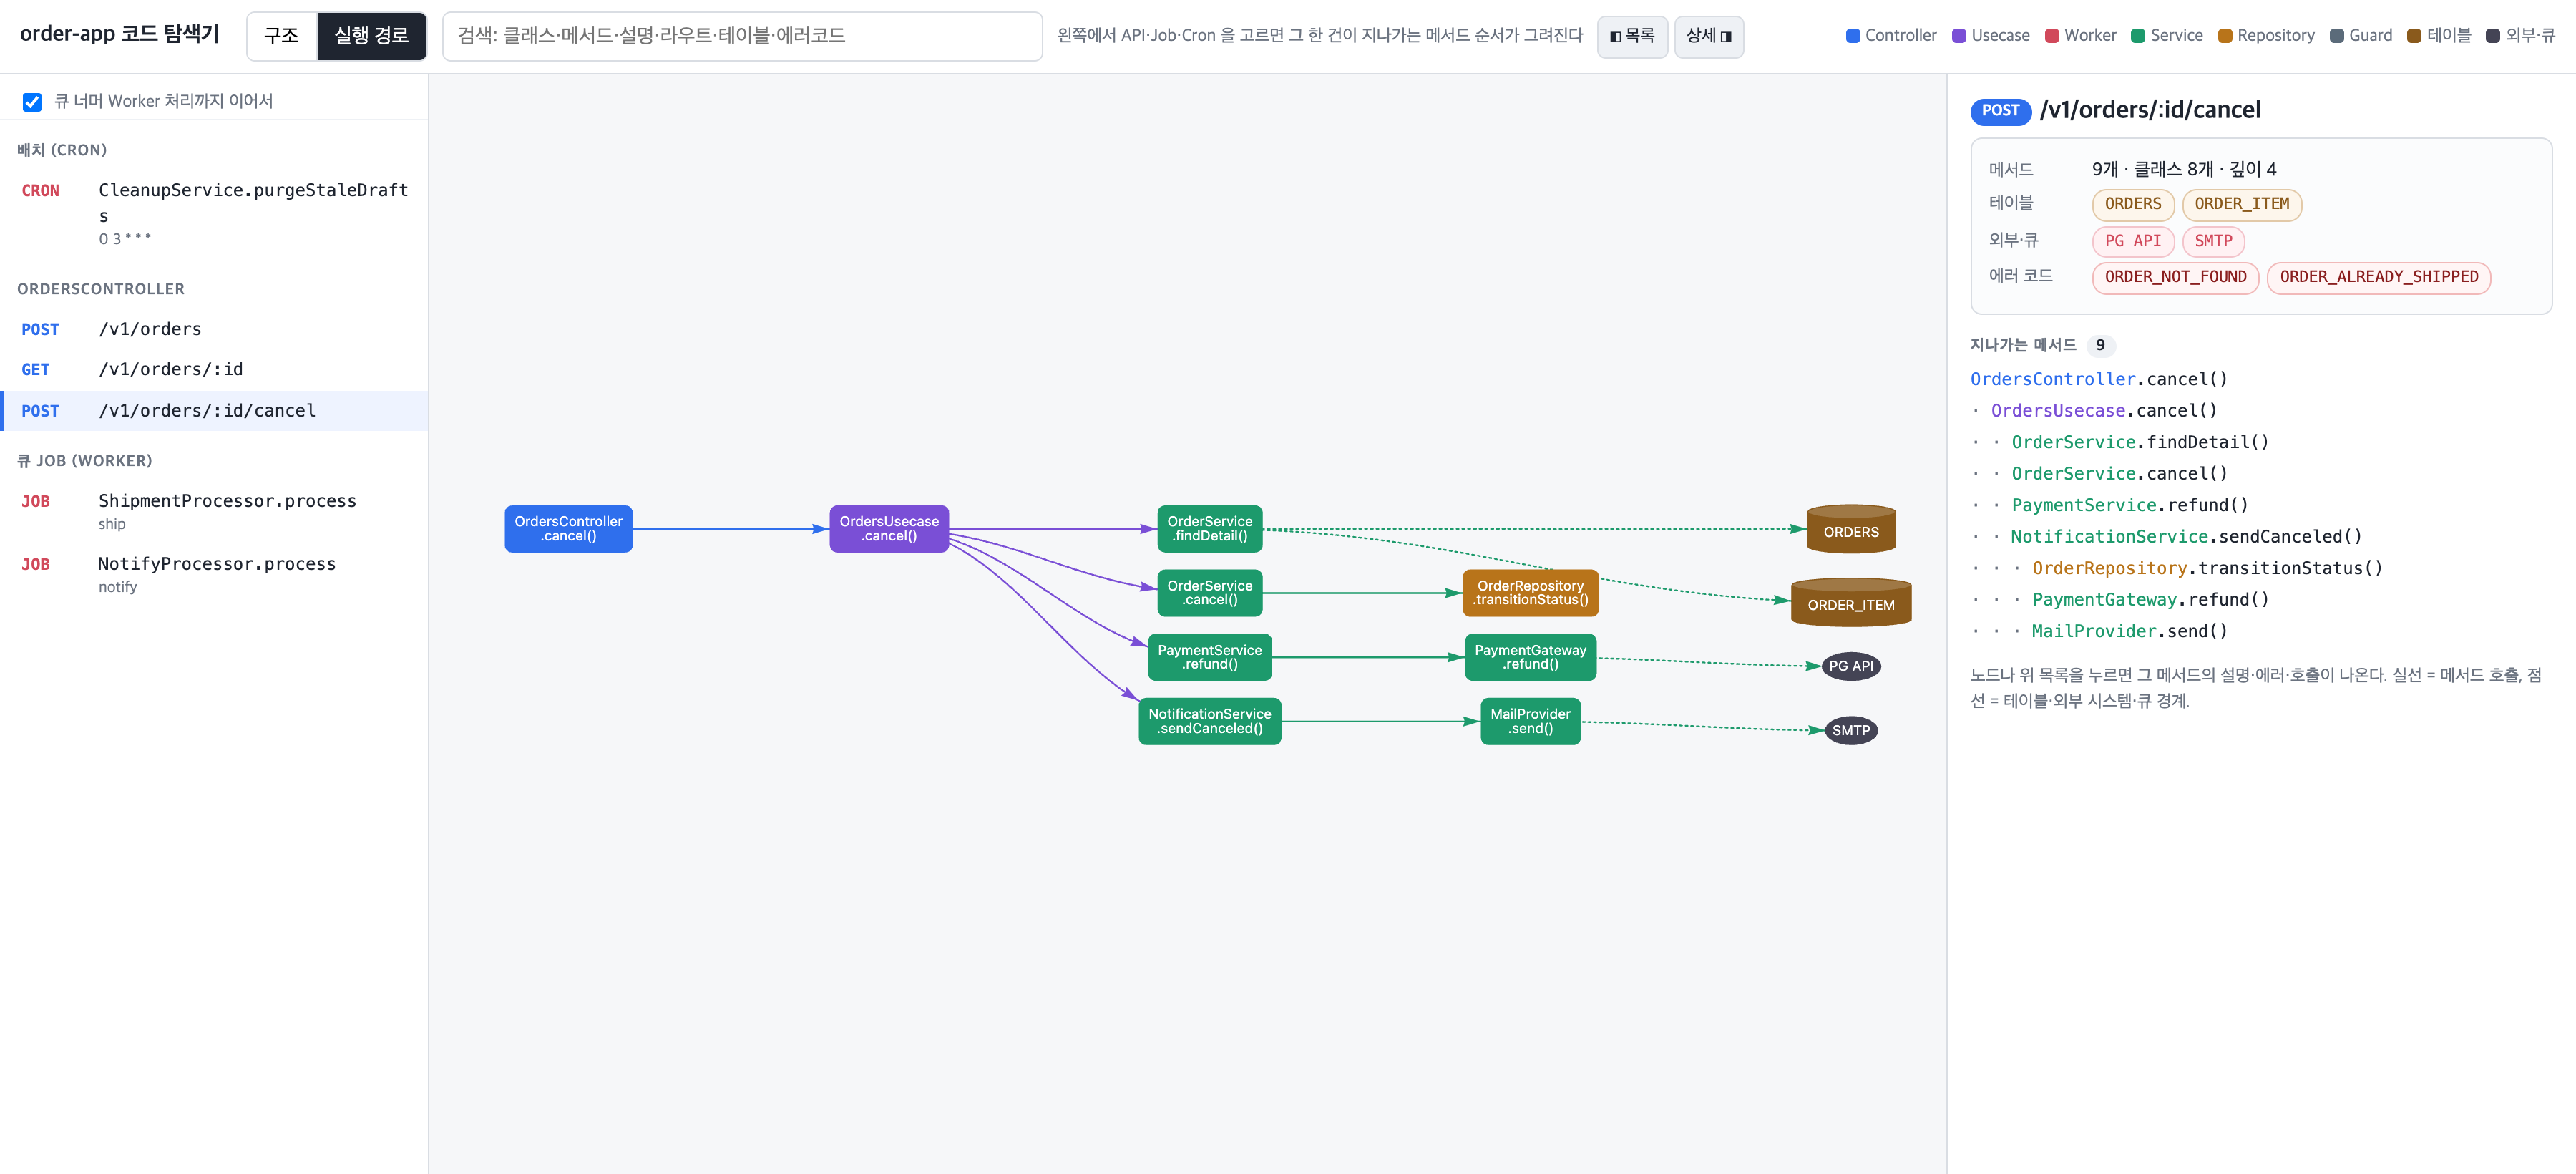Screen dimensions: 2576x1174
Task: Open OrdersUsecase.cancel() in the method list
Action: (2103, 411)
